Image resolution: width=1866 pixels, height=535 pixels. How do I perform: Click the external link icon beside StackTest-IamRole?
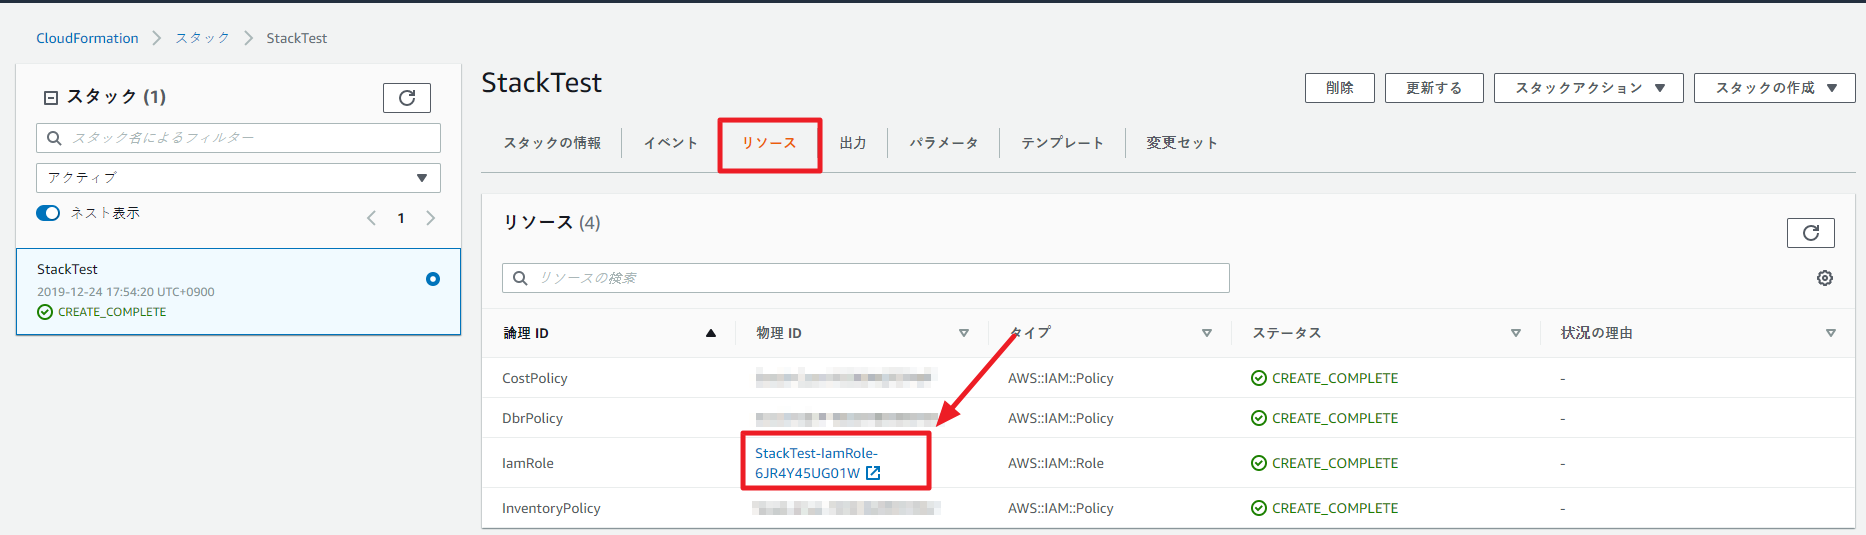point(873,473)
